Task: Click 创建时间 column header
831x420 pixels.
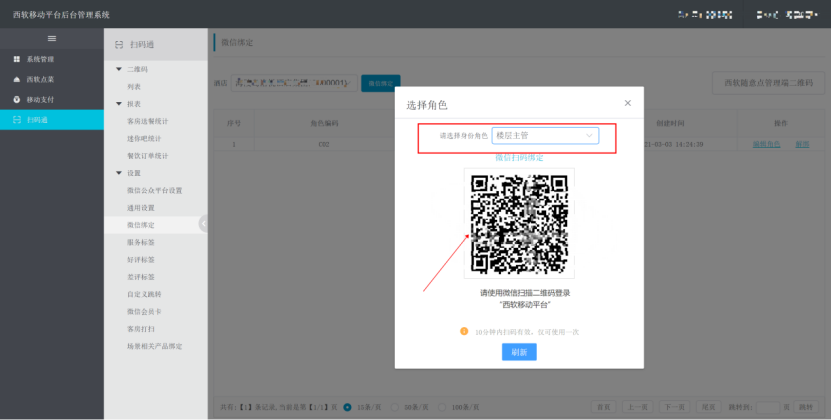Action: [x=670, y=123]
